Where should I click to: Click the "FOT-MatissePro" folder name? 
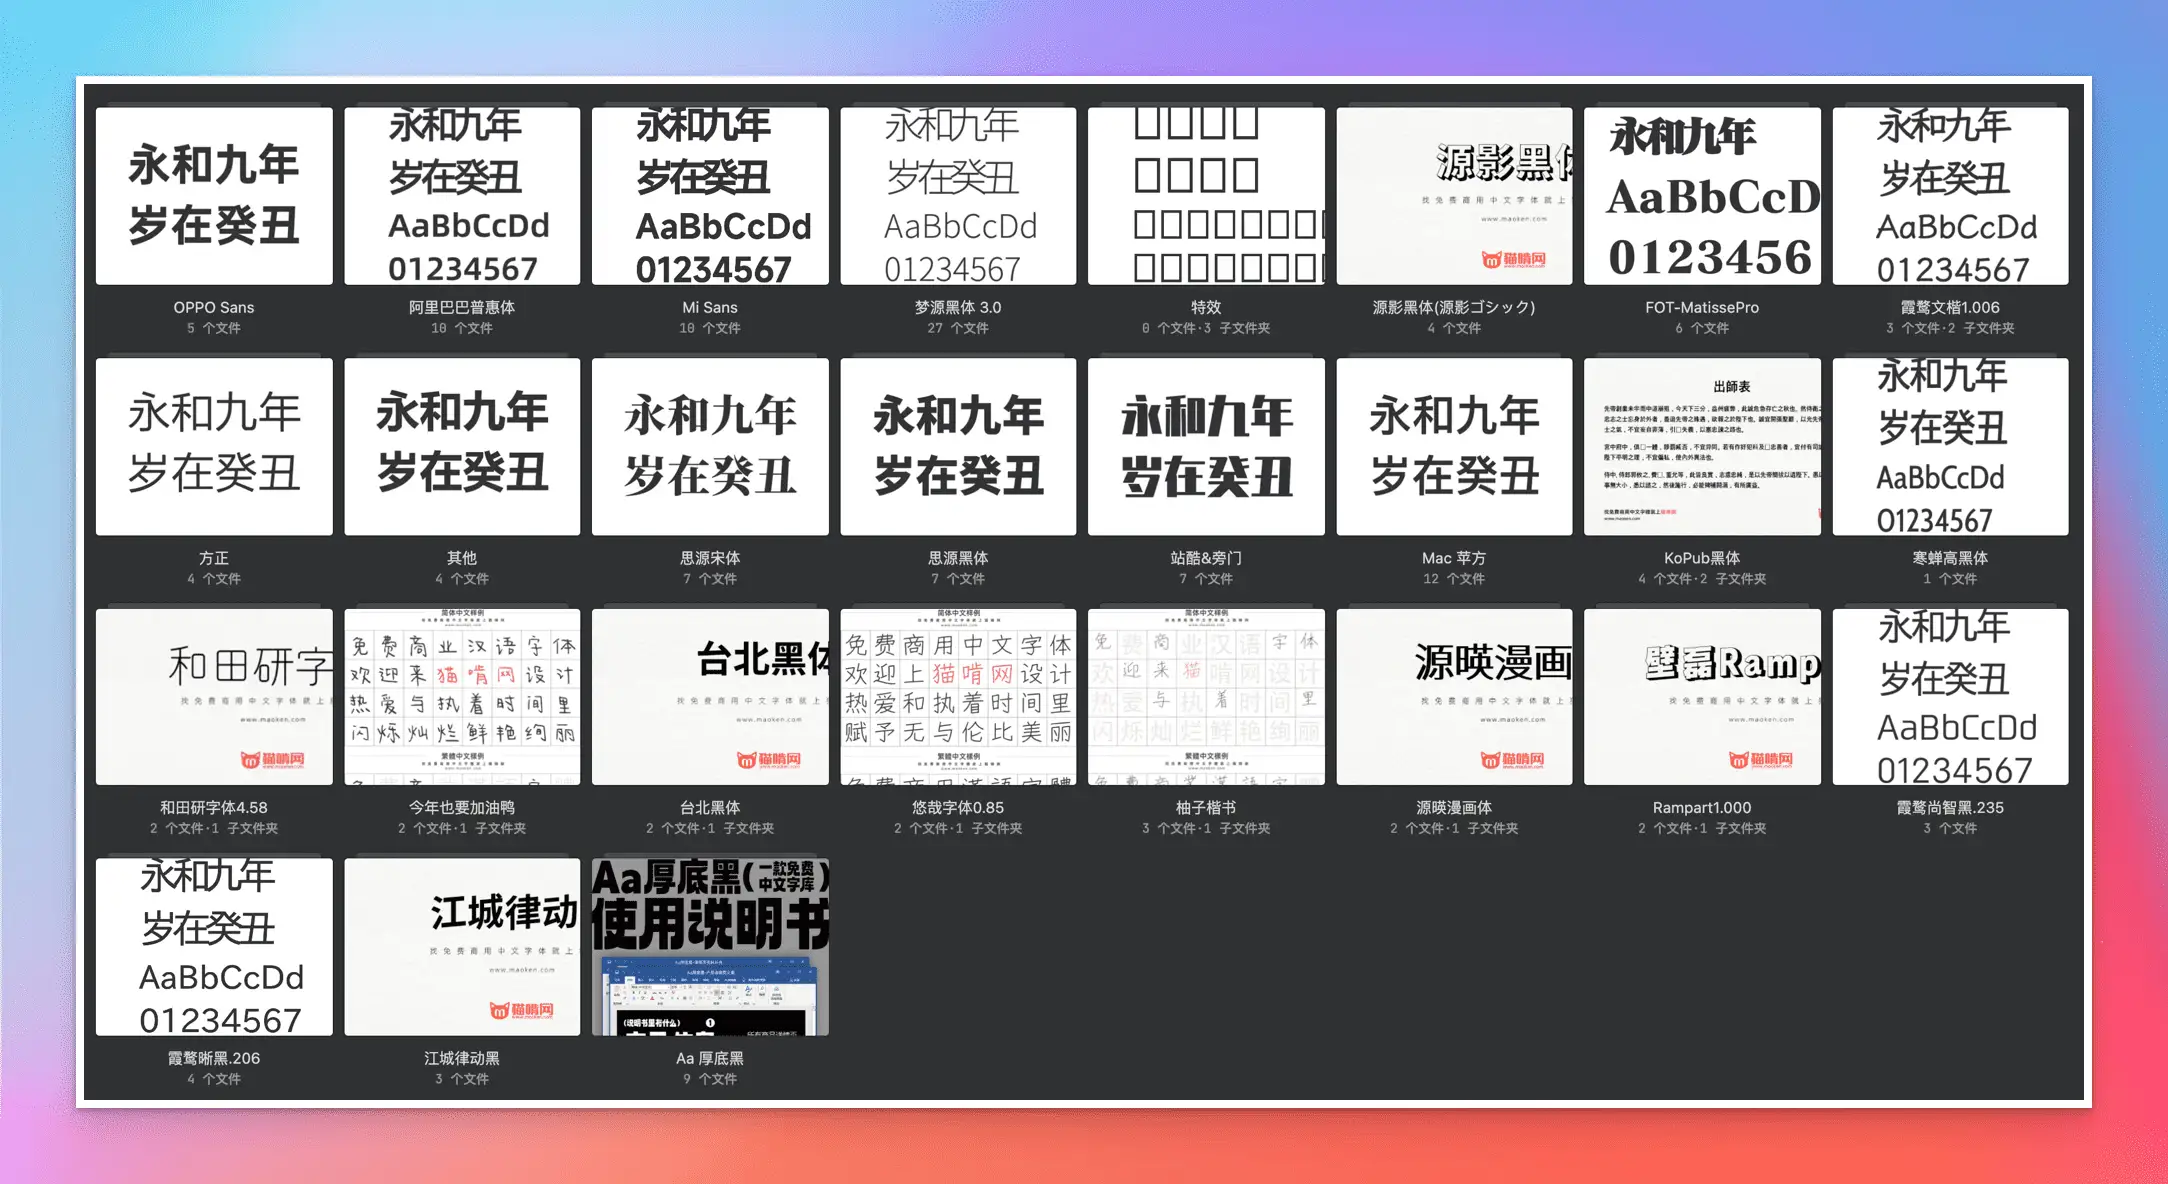[x=1702, y=307]
